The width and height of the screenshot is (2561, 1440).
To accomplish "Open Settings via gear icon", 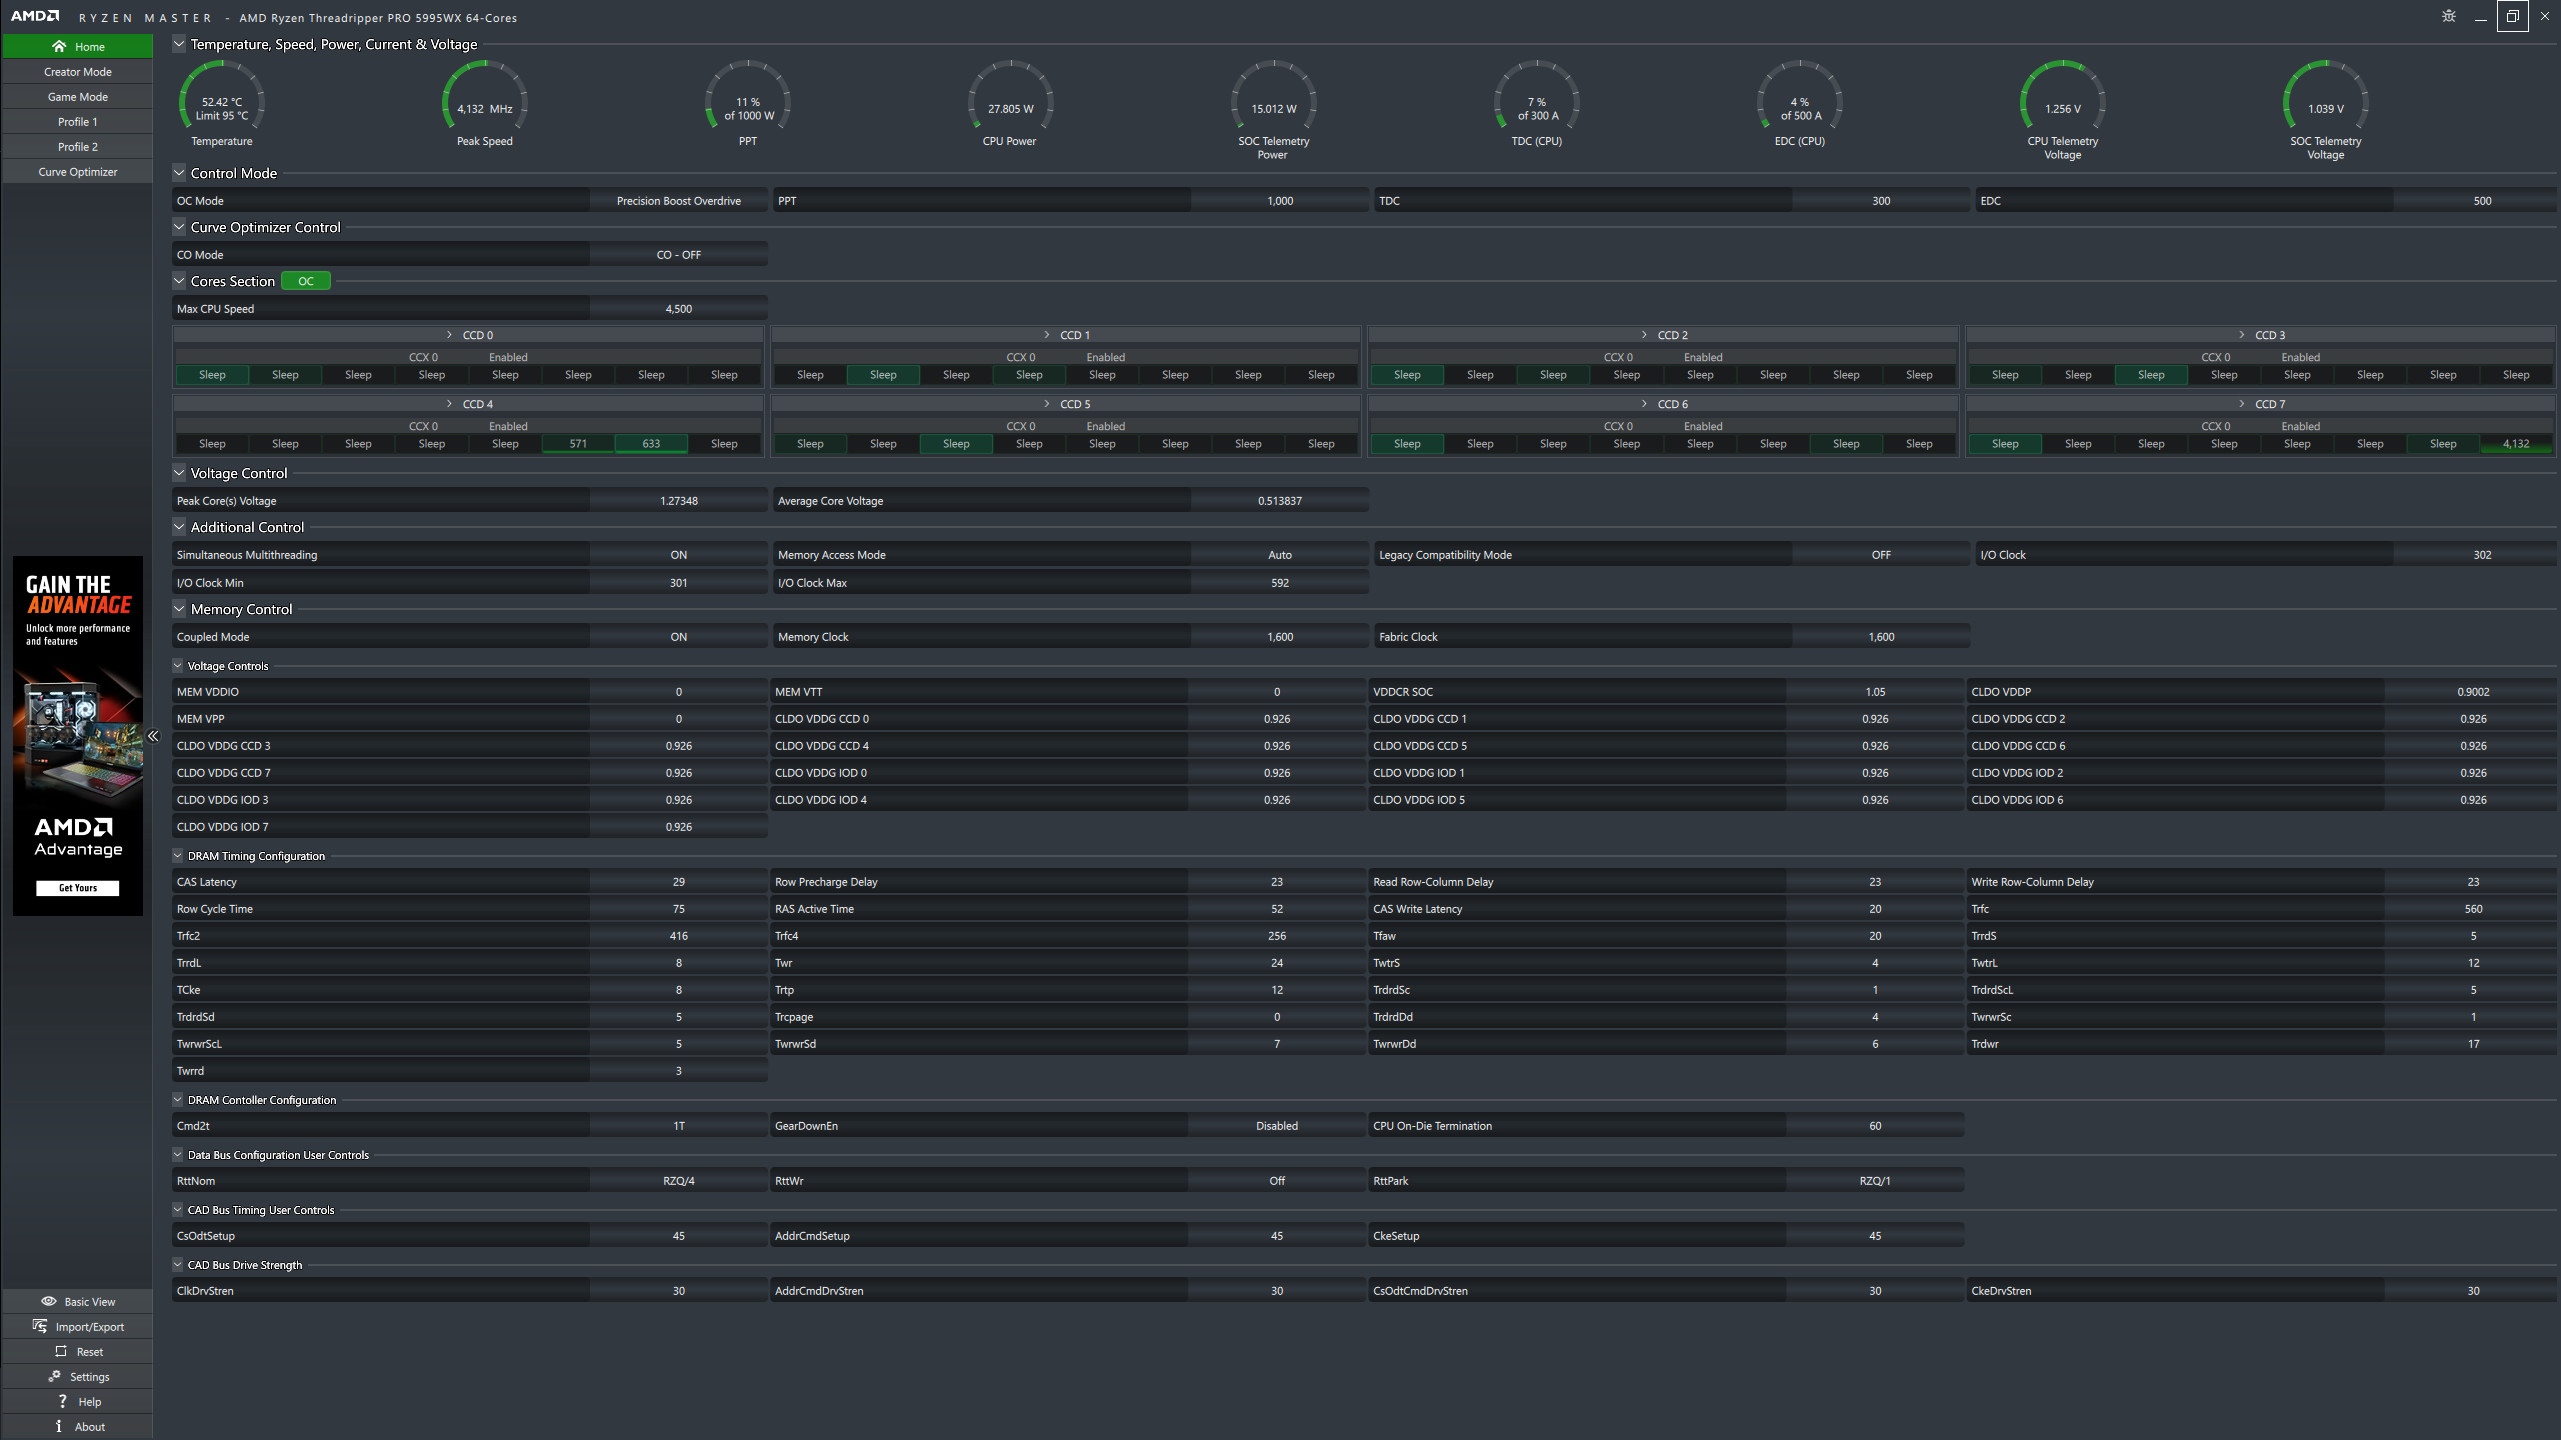I will point(54,1376).
